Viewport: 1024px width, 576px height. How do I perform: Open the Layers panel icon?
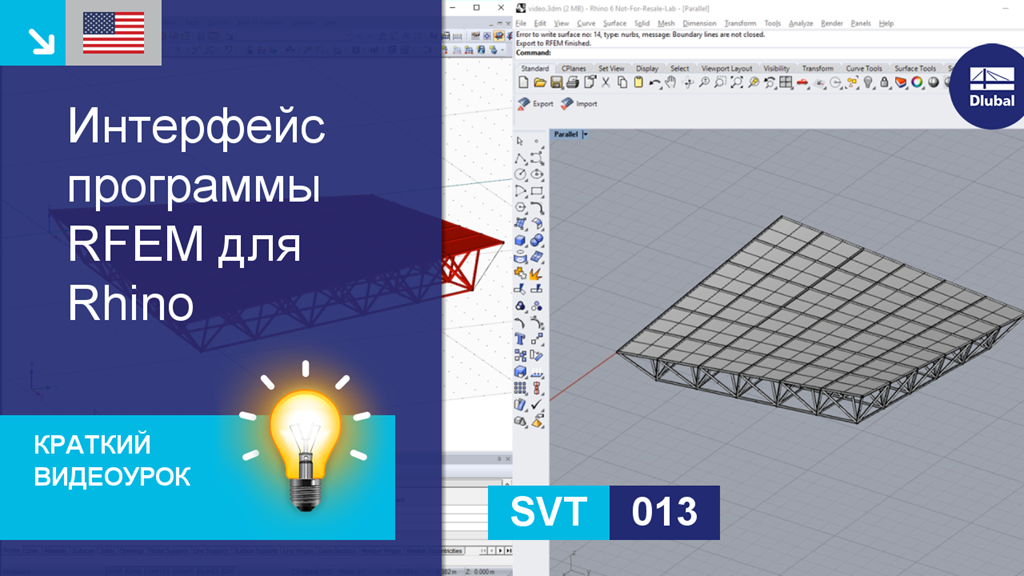coord(901,83)
